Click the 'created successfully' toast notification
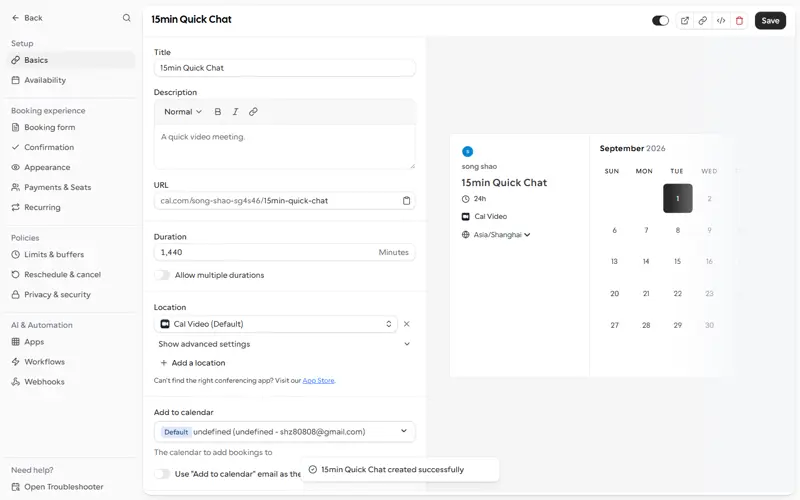 [399, 469]
